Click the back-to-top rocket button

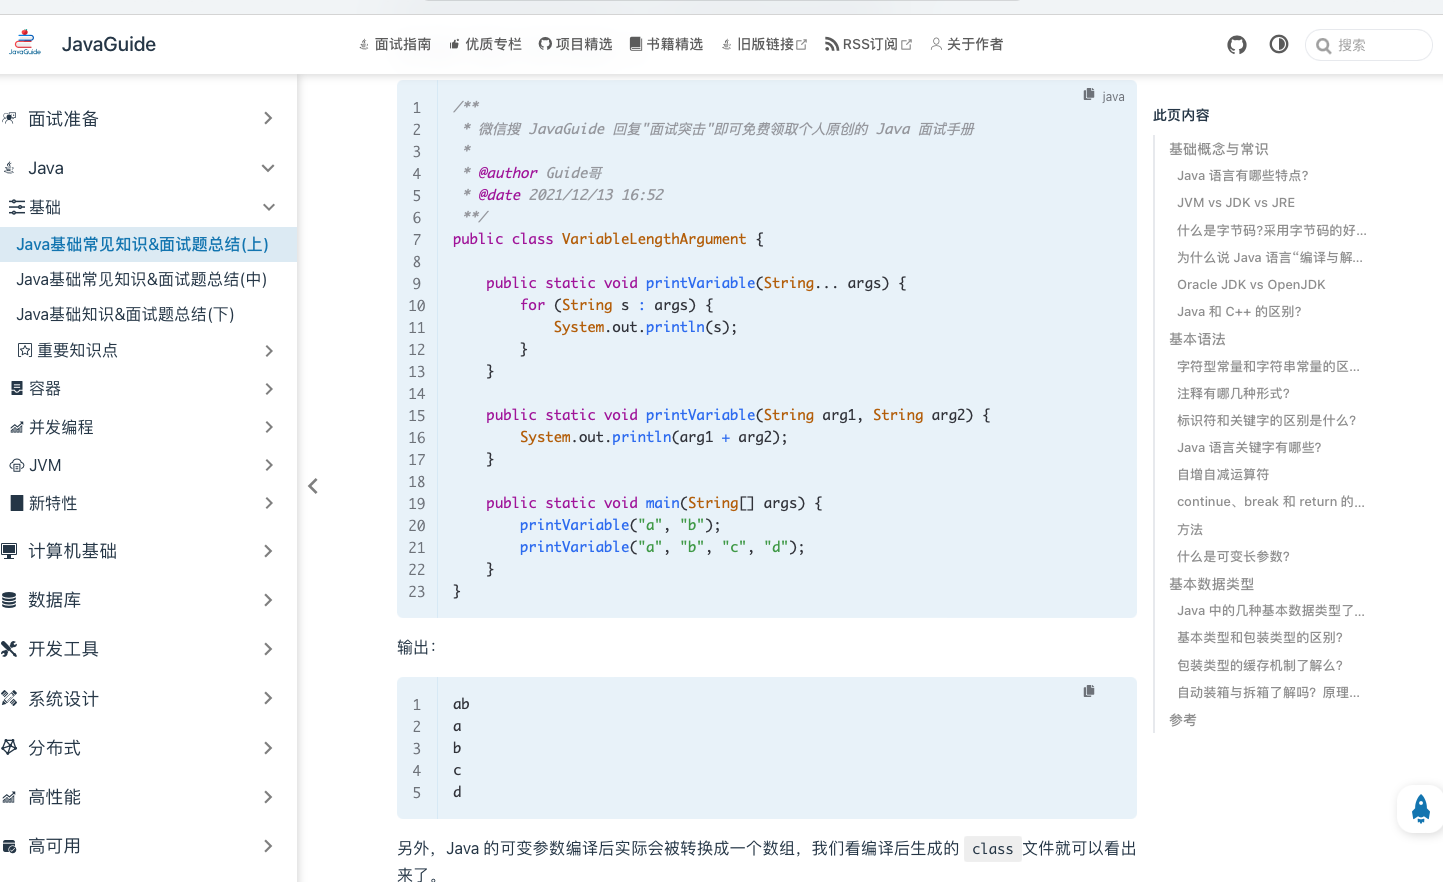coord(1420,809)
